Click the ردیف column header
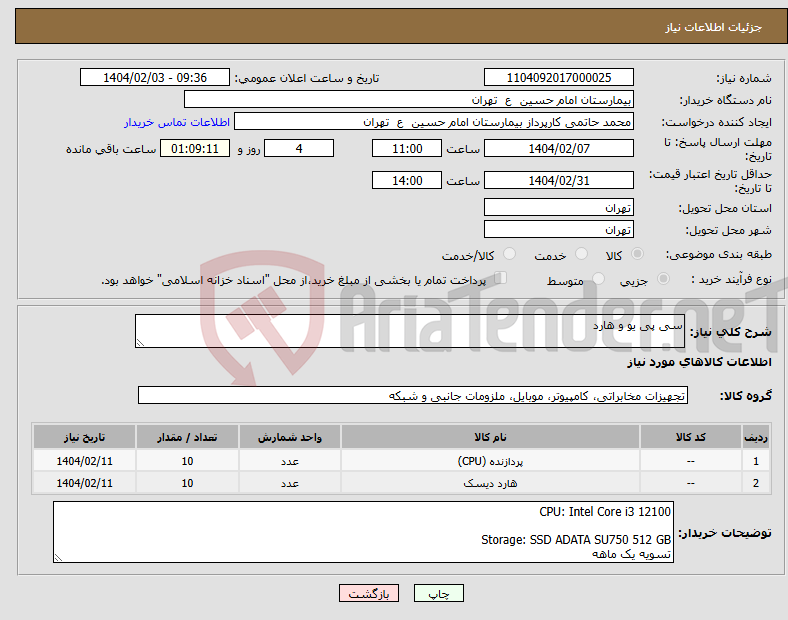This screenshot has width=788, height=620. coord(756,437)
